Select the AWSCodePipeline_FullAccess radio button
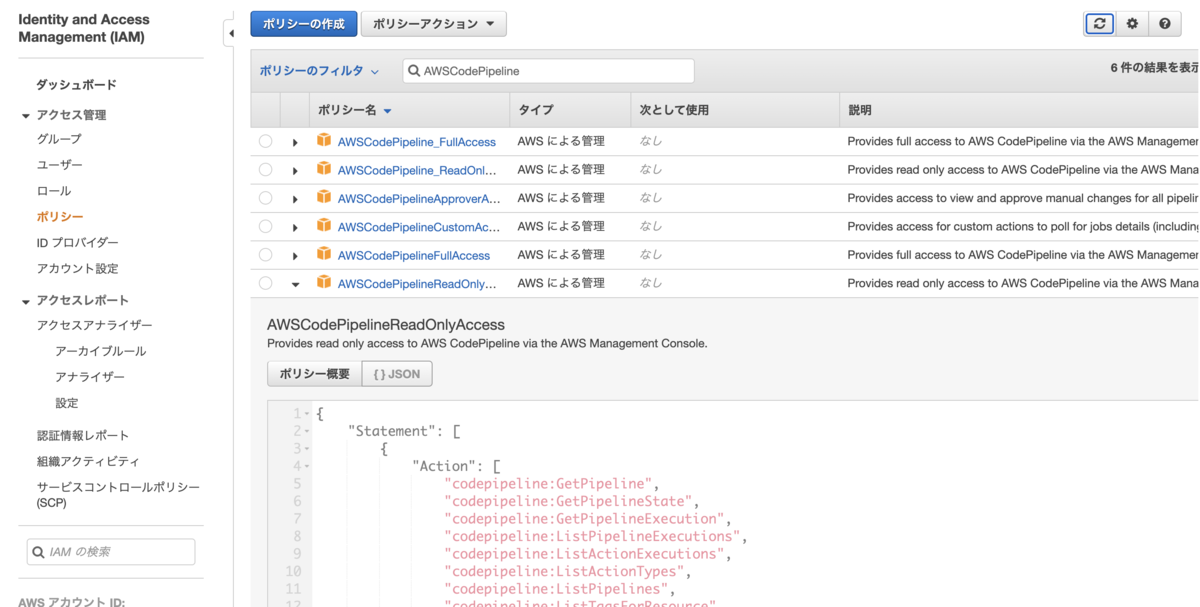 265,142
